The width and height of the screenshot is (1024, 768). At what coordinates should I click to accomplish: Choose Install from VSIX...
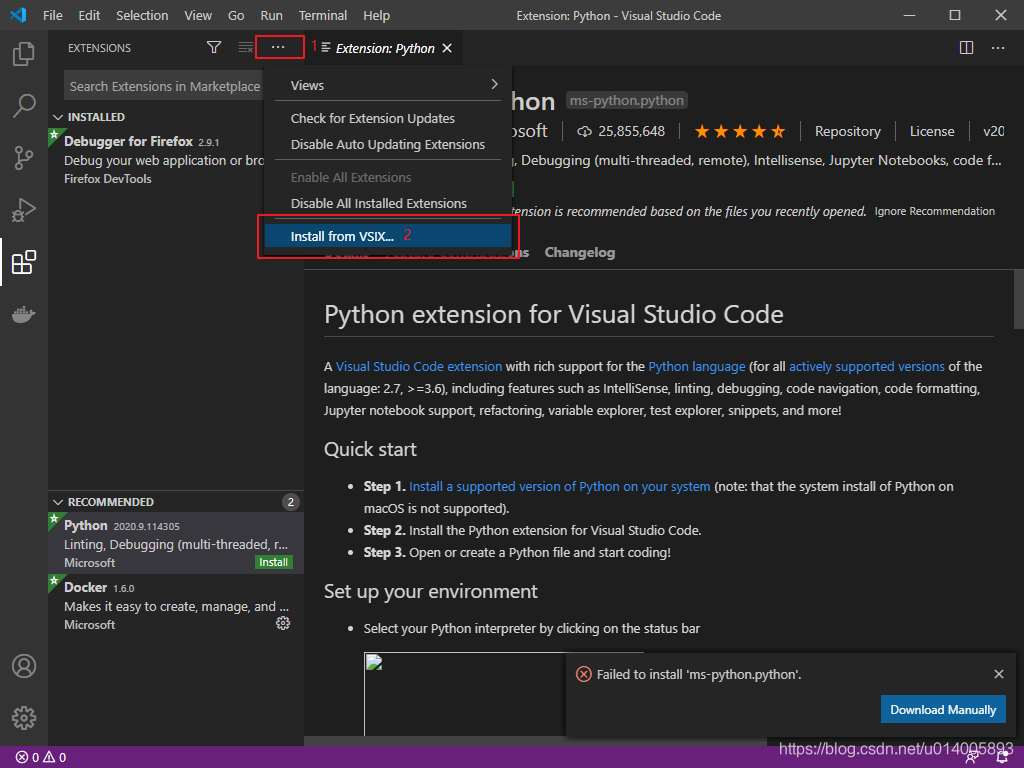point(388,236)
